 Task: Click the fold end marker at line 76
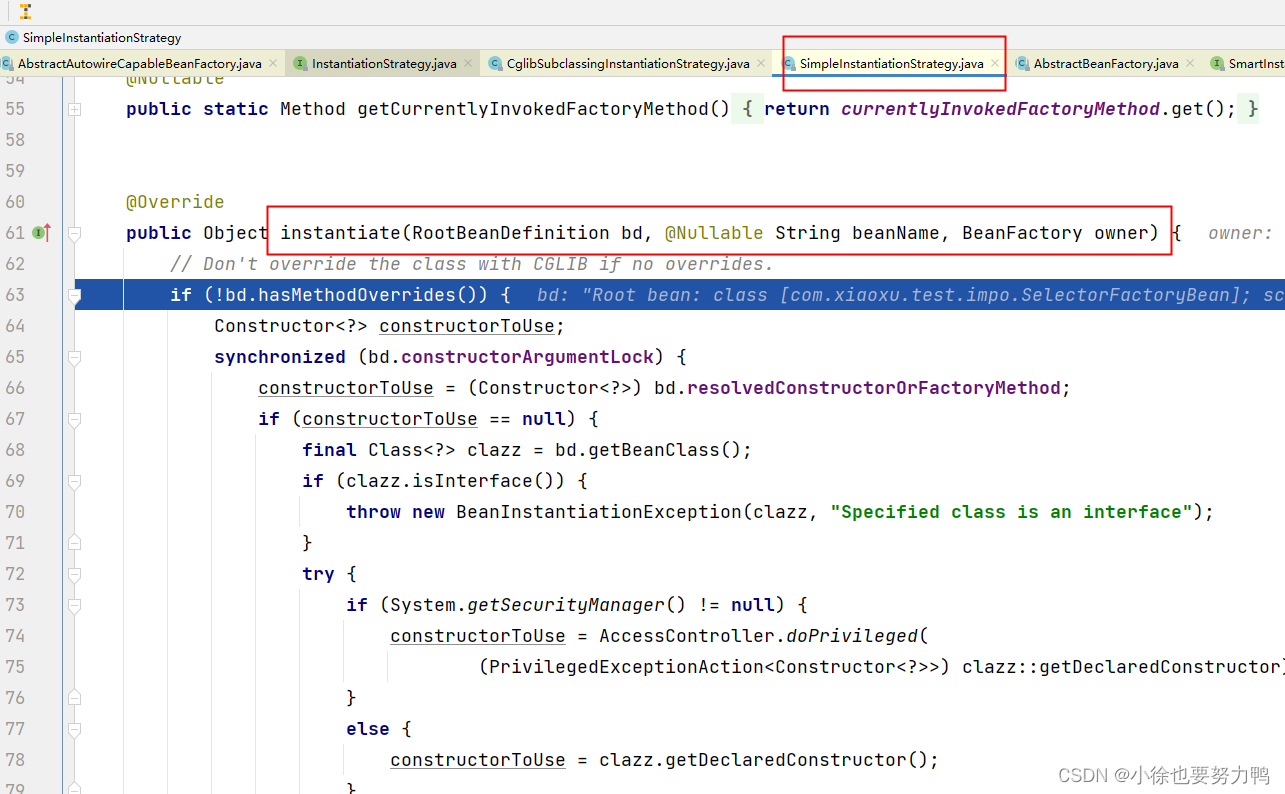click(74, 698)
